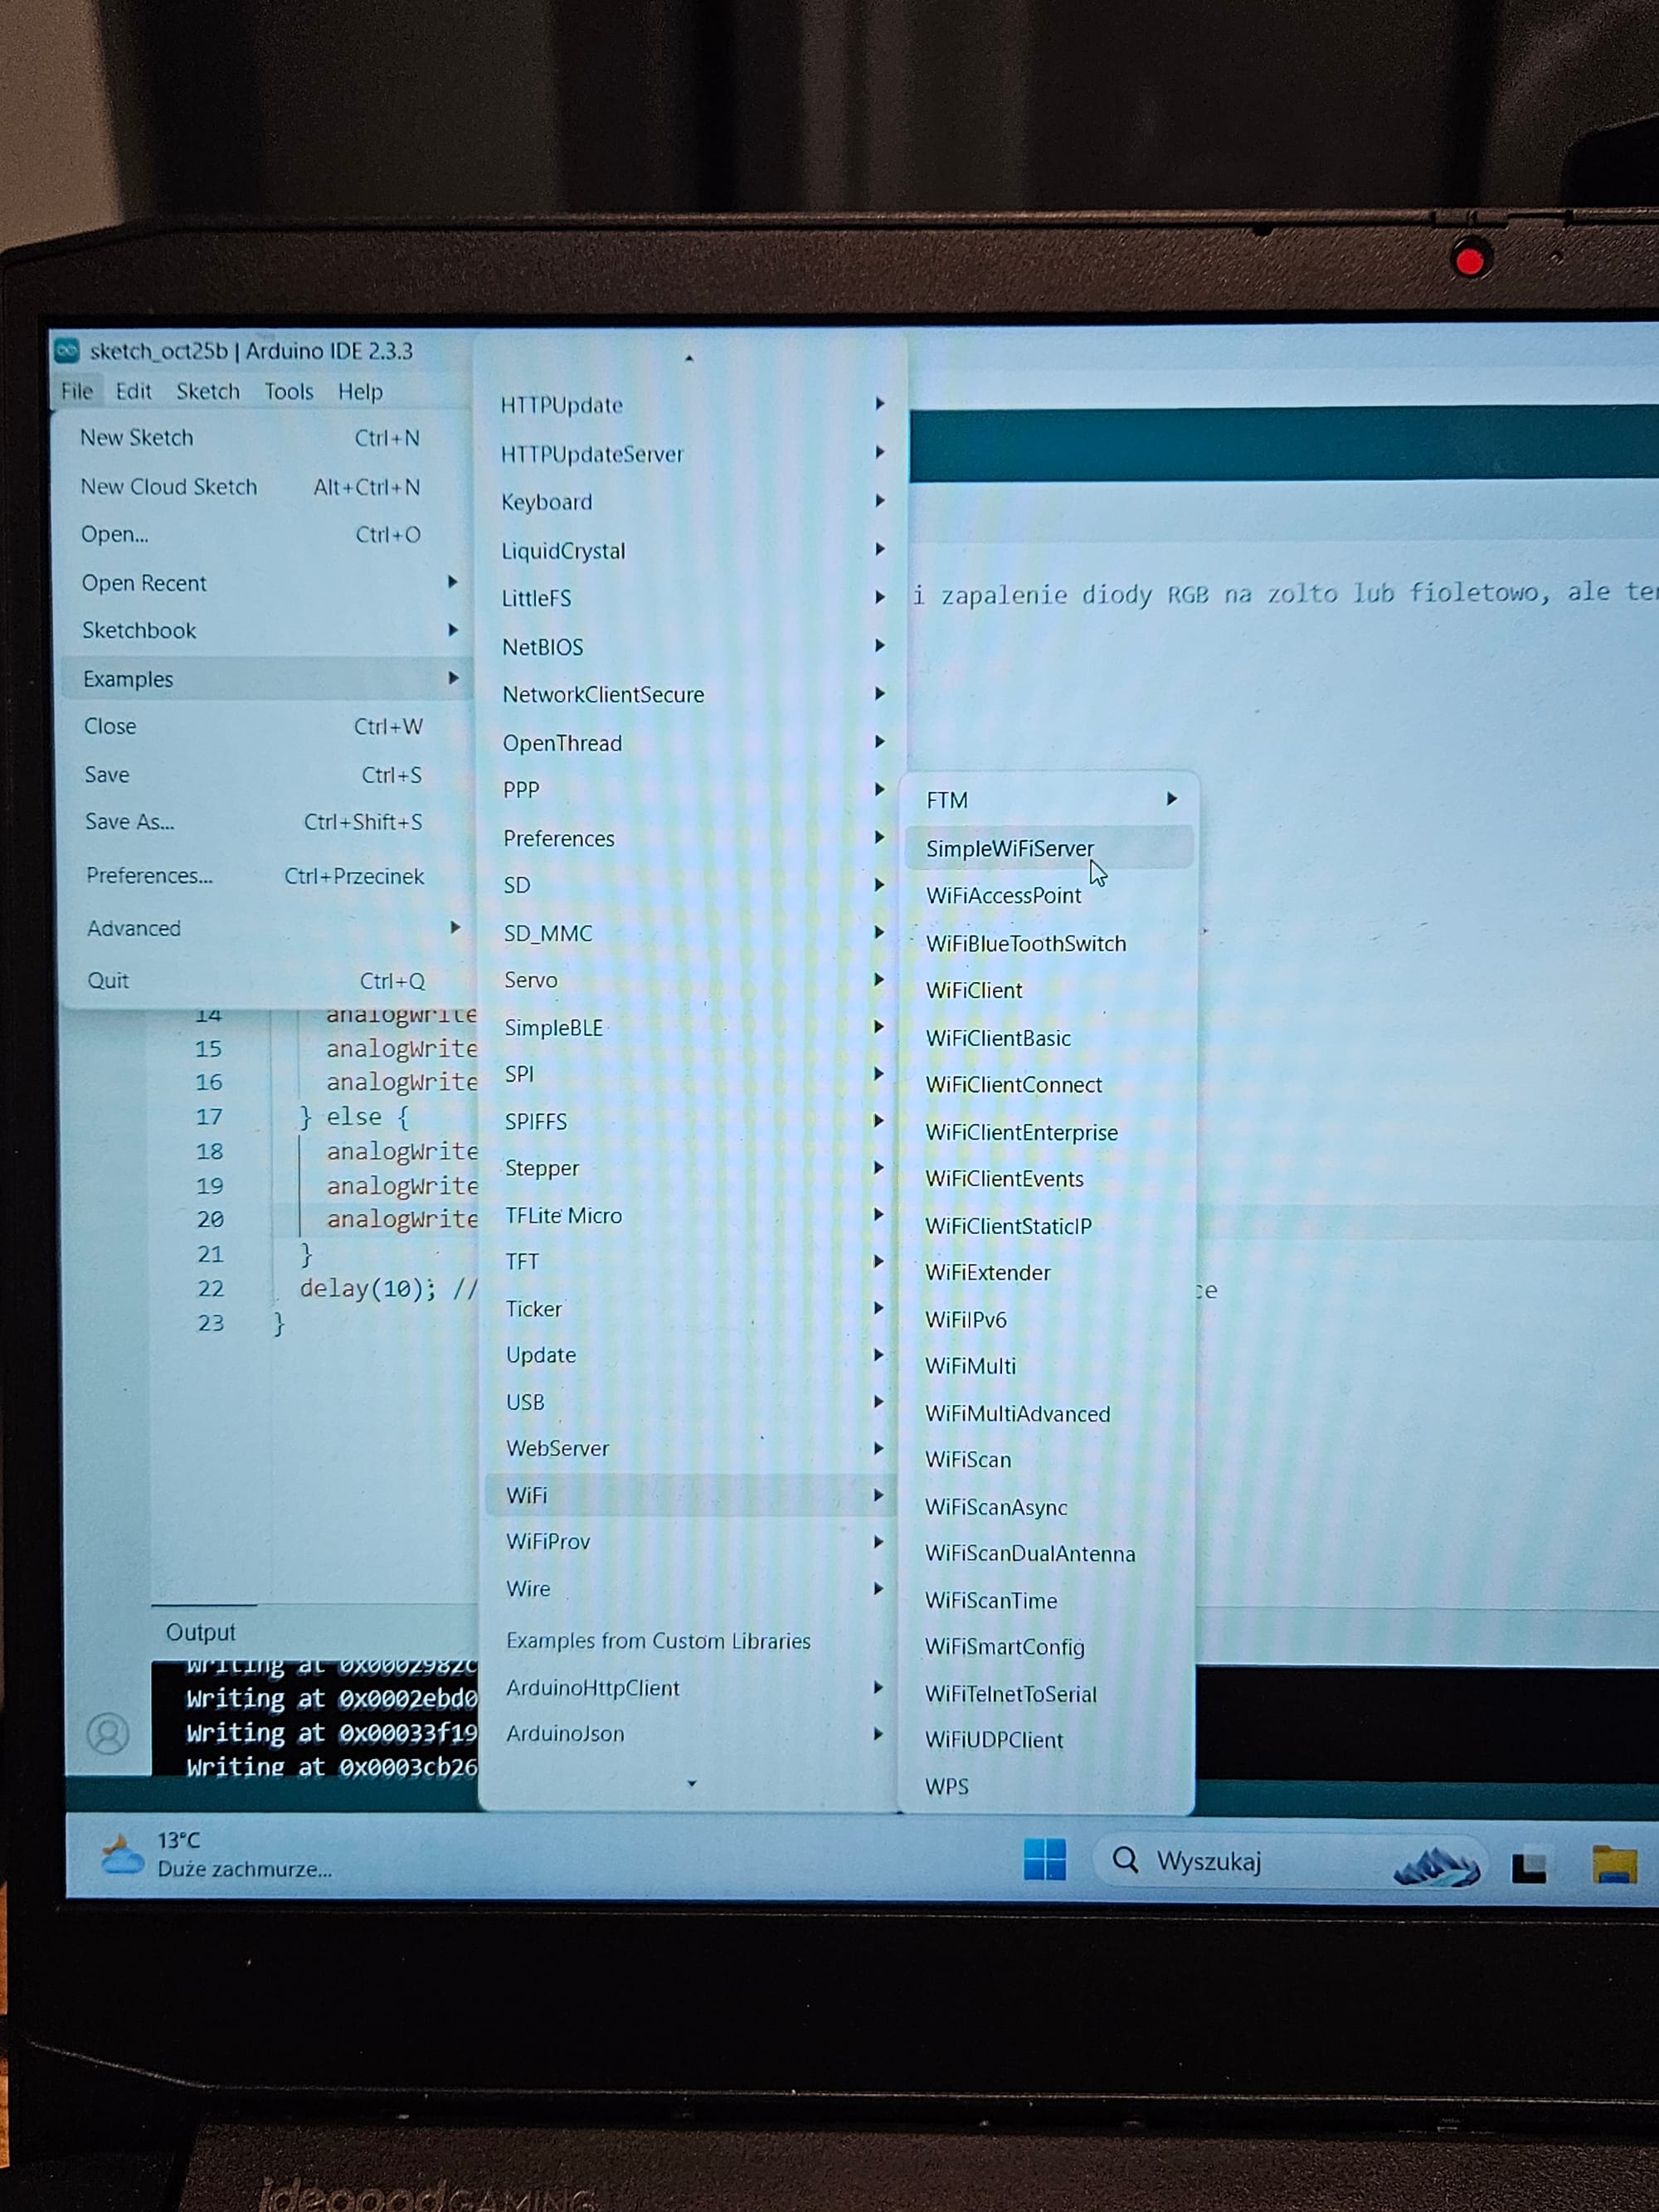Open the WiFiClient example

click(x=1048, y=990)
